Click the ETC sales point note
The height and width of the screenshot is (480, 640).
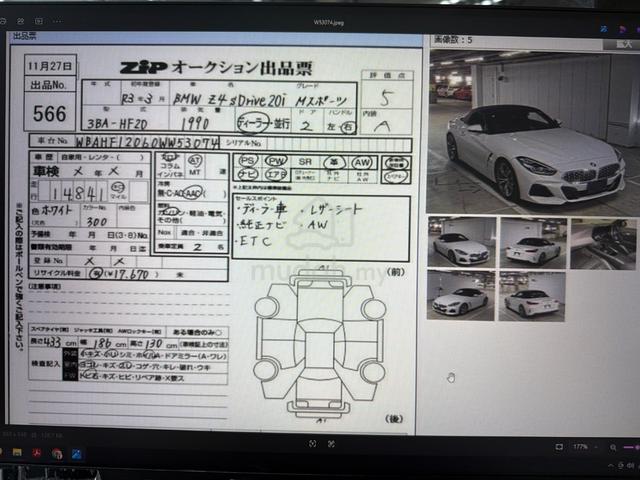[255, 241]
